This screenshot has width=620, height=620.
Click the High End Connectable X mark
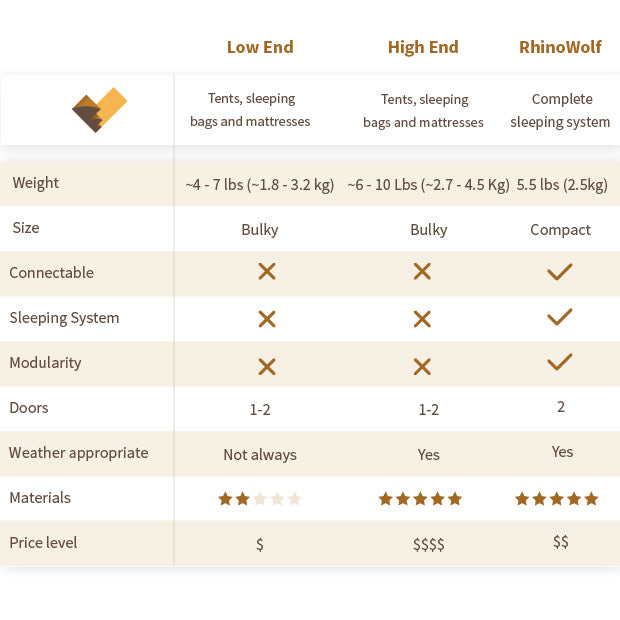(422, 272)
